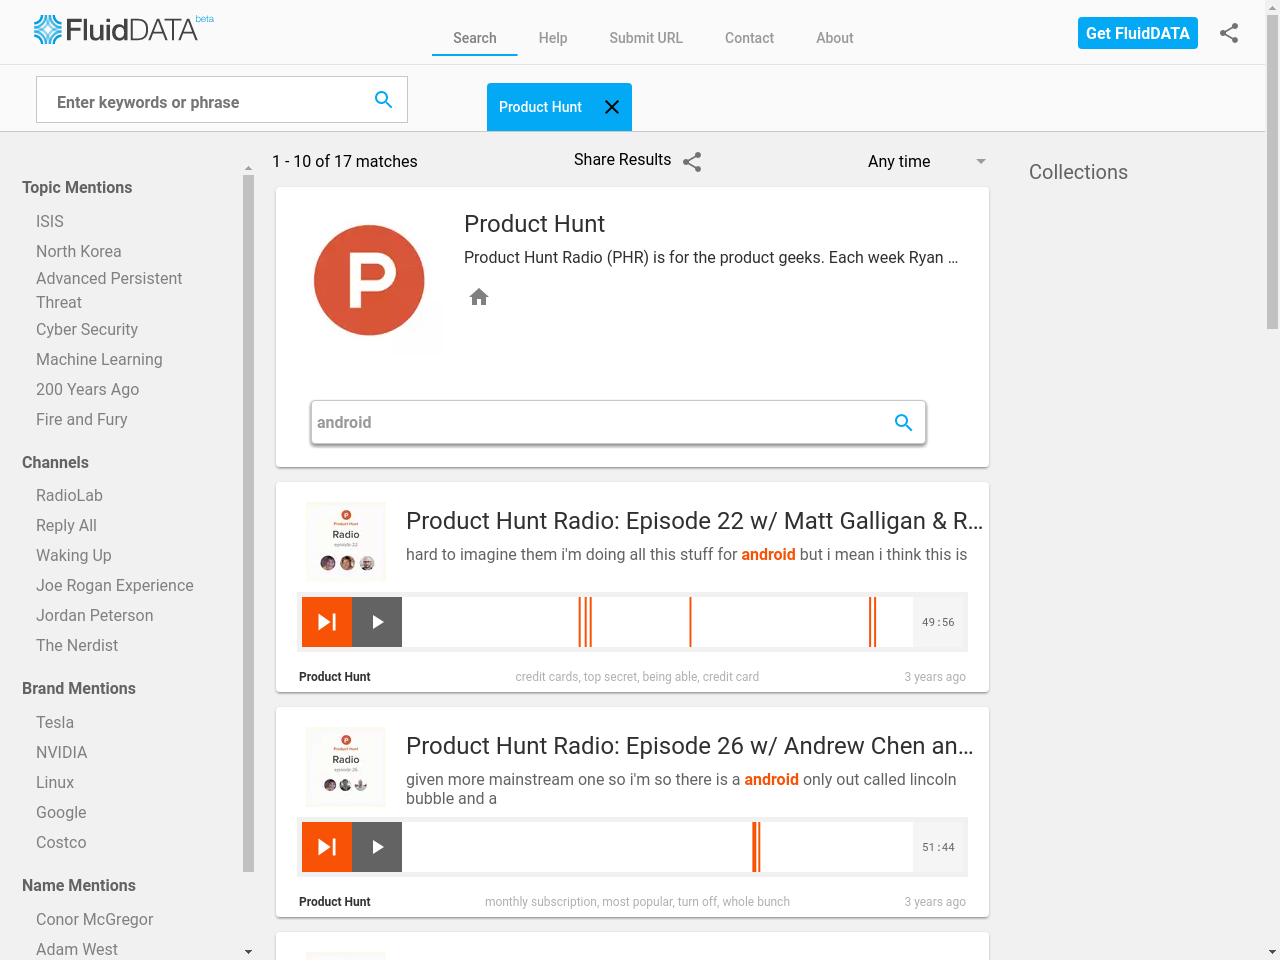Click the FluidDATA logo
This screenshot has height=960, width=1280.
click(x=123, y=29)
